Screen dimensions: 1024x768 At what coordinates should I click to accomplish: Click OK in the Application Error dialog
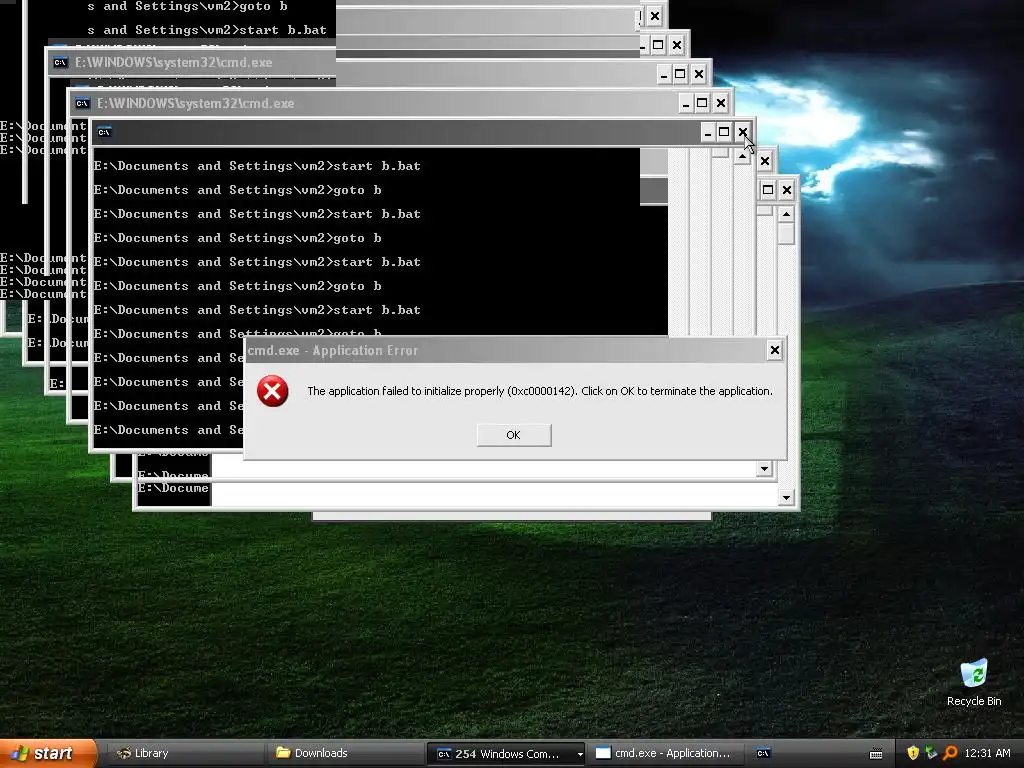(513, 435)
